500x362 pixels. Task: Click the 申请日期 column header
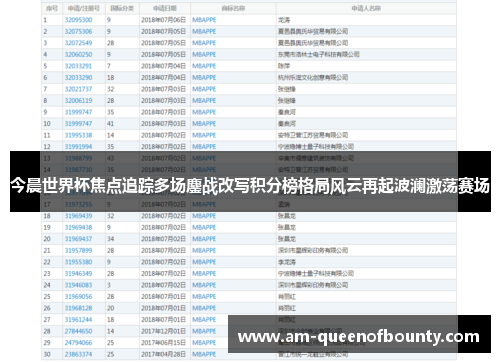pos(165,8)
